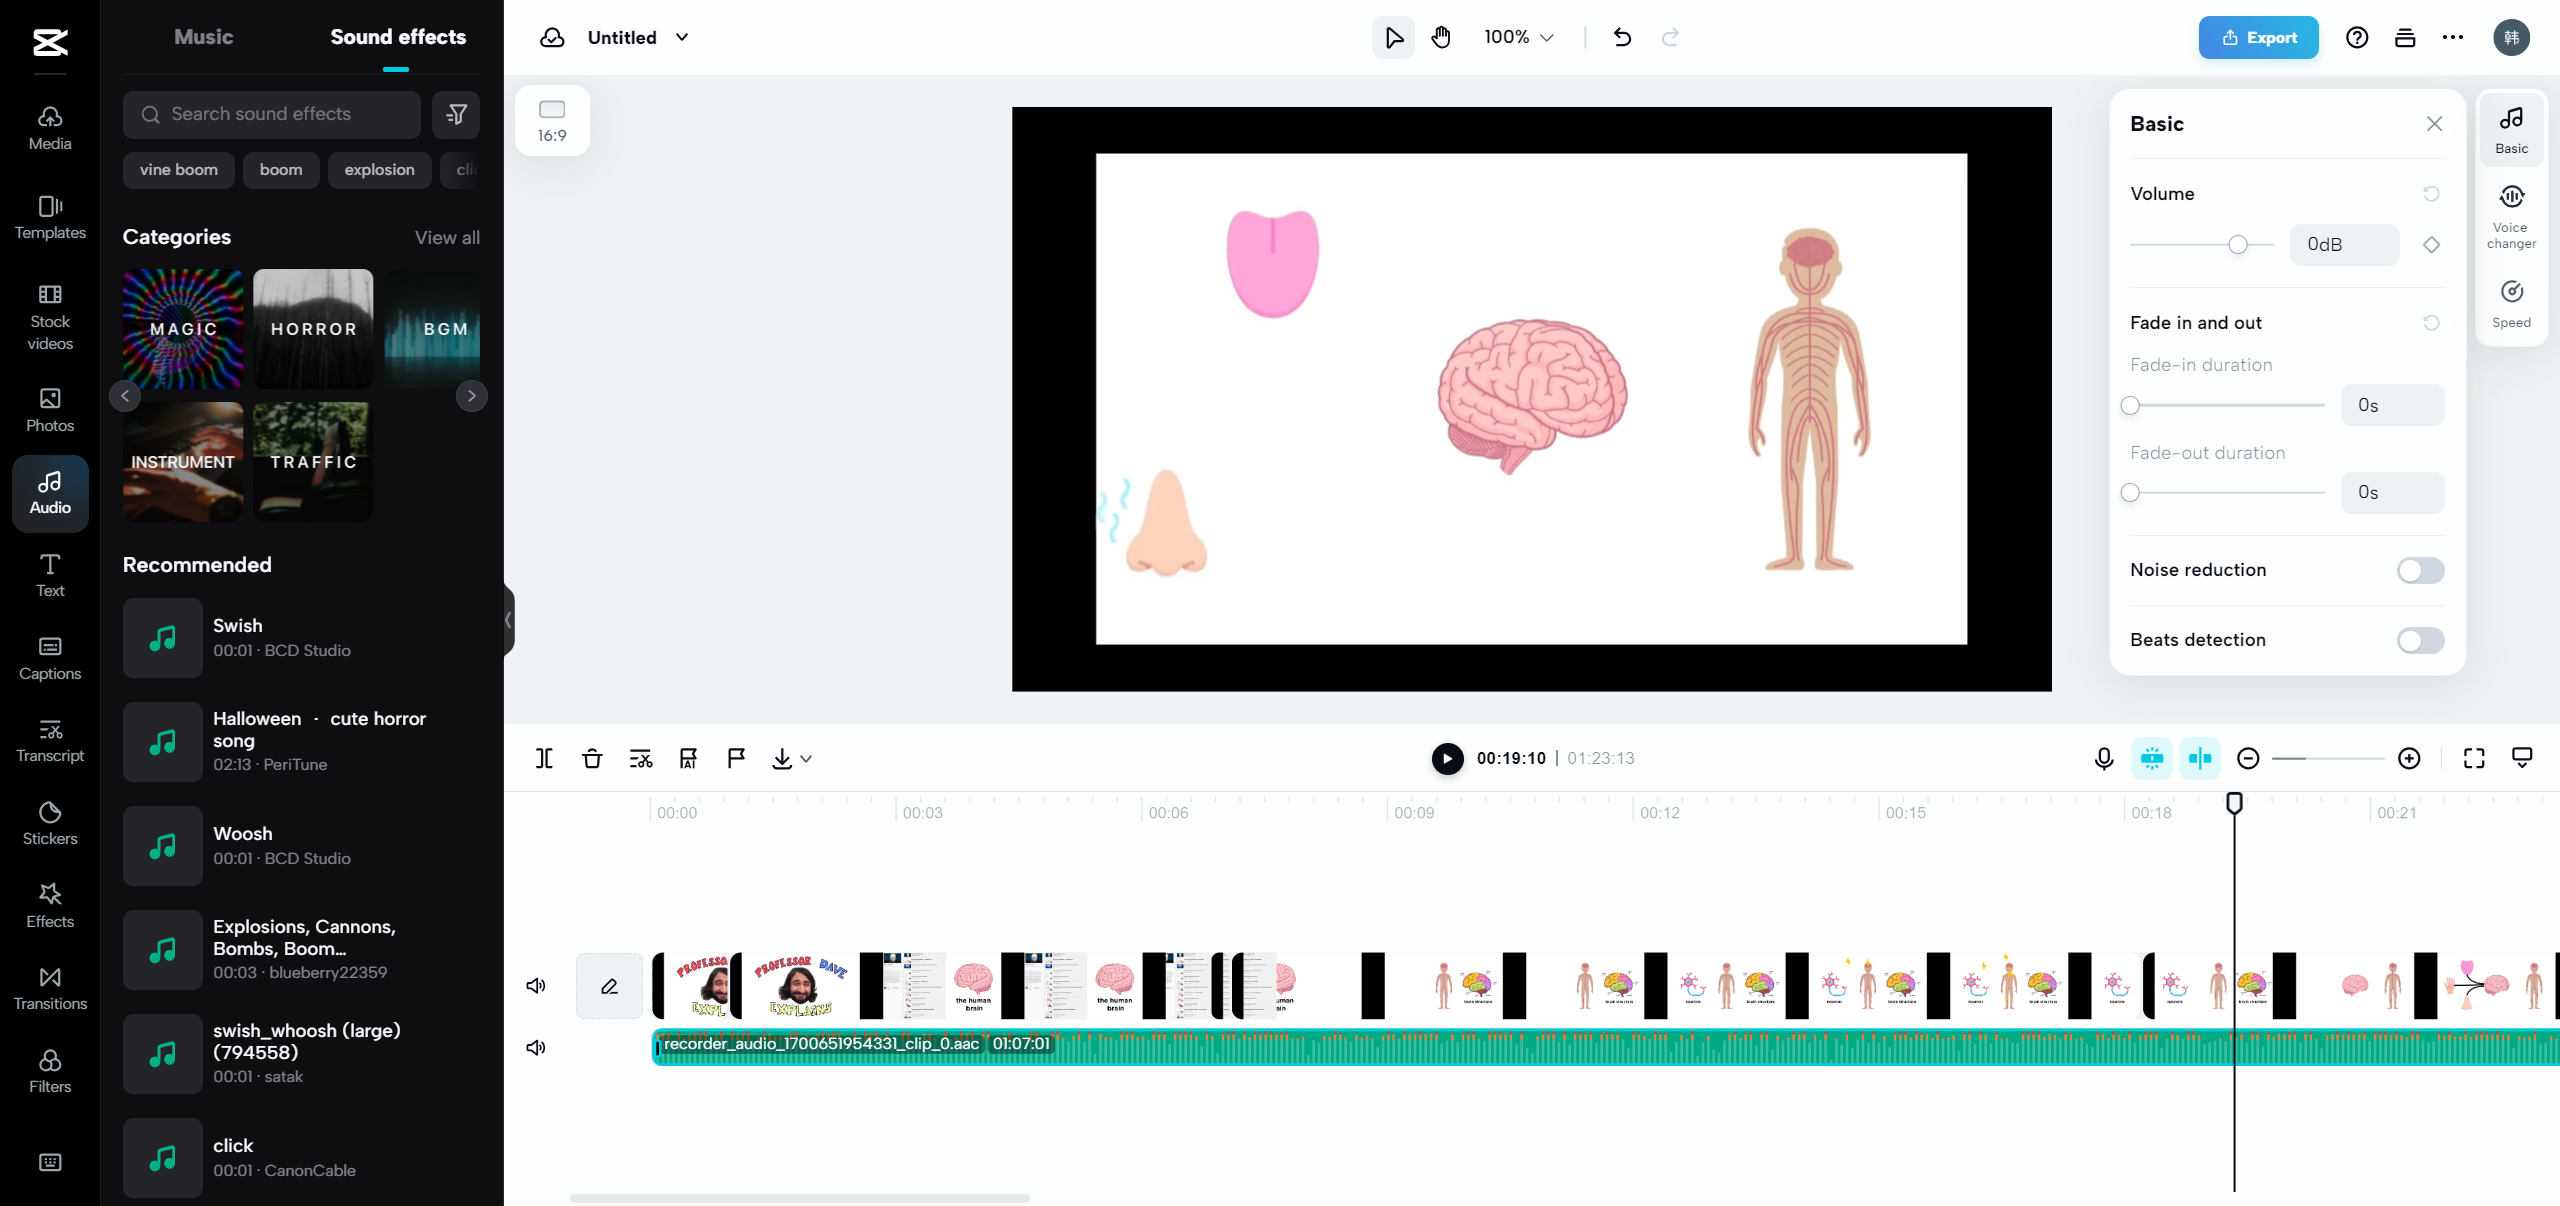Open the Media panel
The height and width of the screenshot is (1206, 2560).
click(49, 126)
